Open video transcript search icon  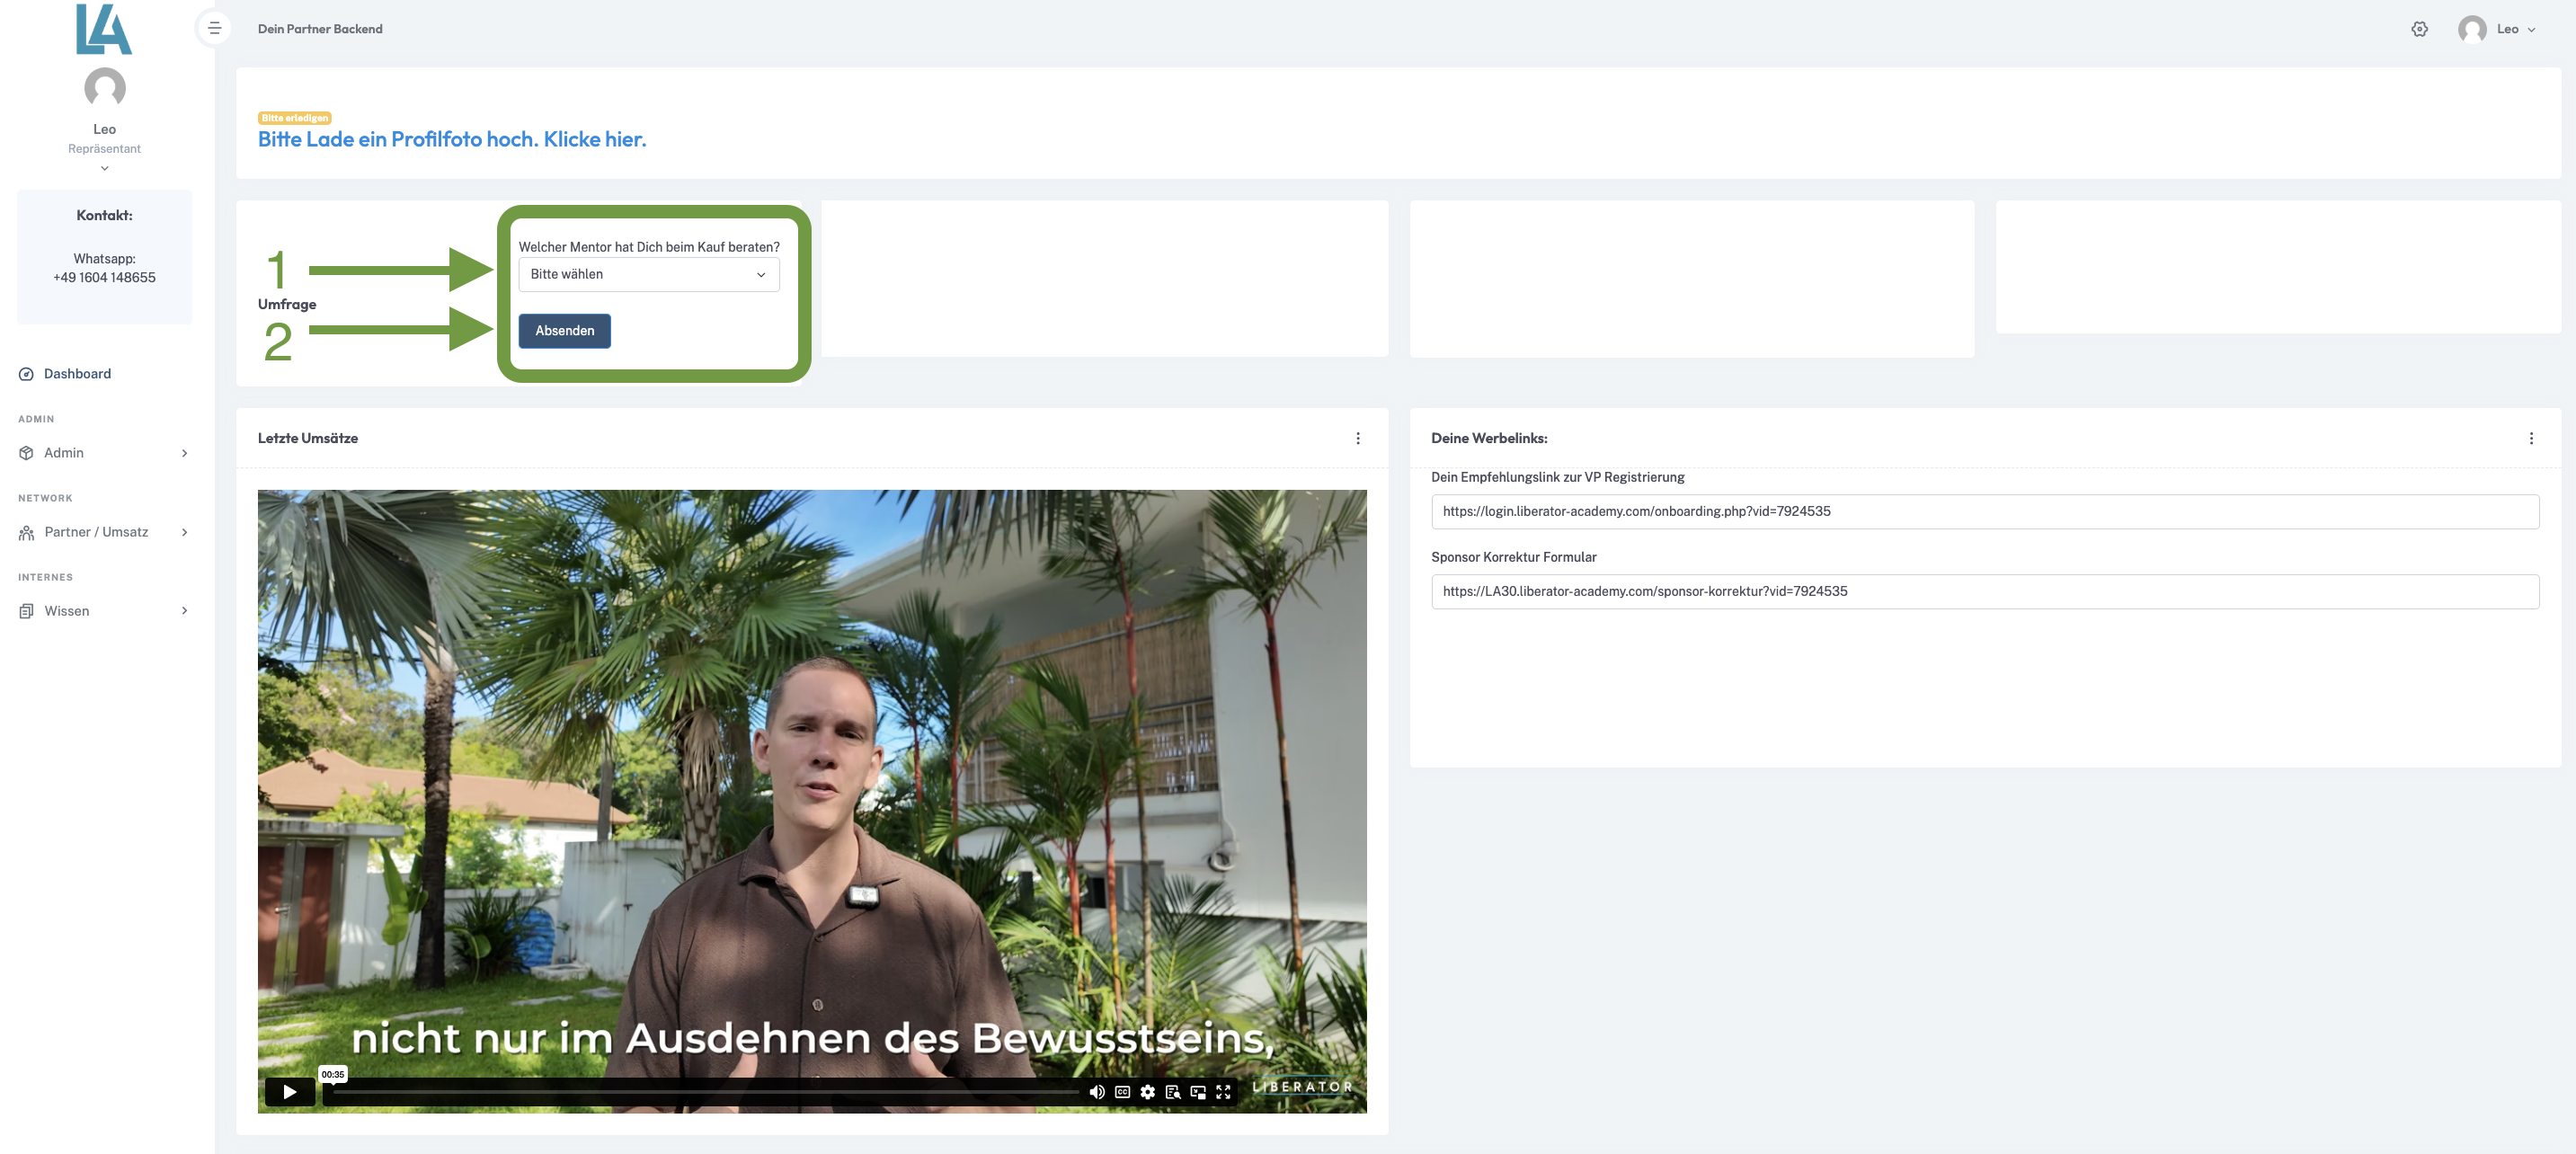pos(1172,1091)
